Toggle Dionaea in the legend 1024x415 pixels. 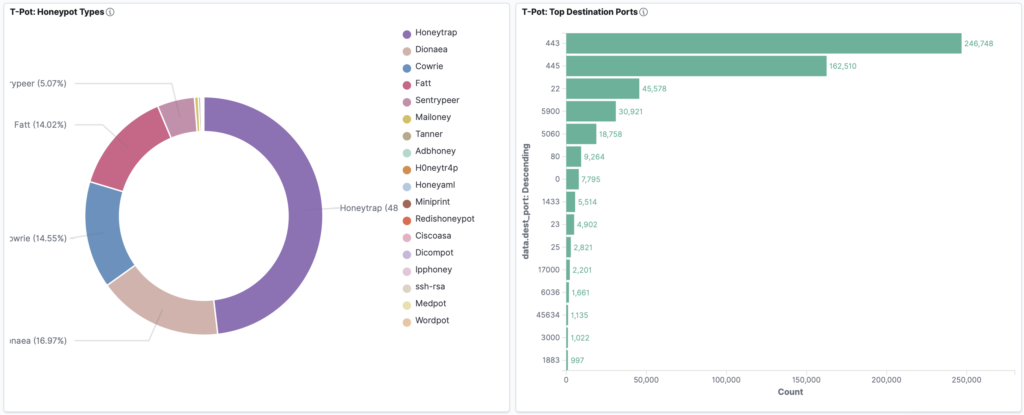coord(435,50)
